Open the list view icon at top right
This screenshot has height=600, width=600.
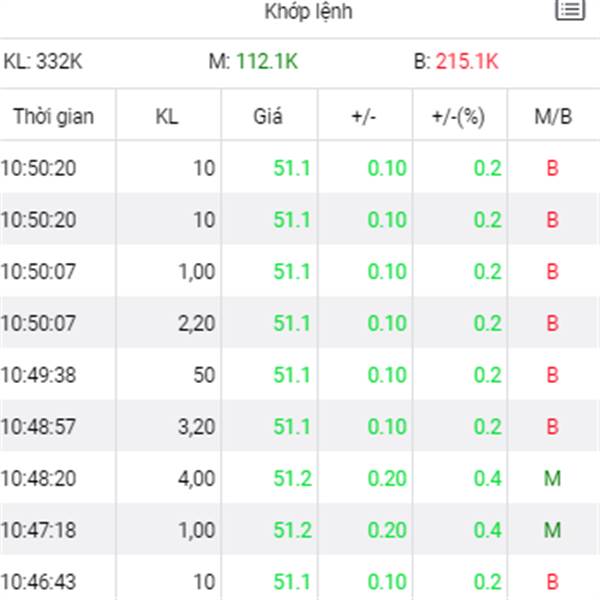pos(570,8)
